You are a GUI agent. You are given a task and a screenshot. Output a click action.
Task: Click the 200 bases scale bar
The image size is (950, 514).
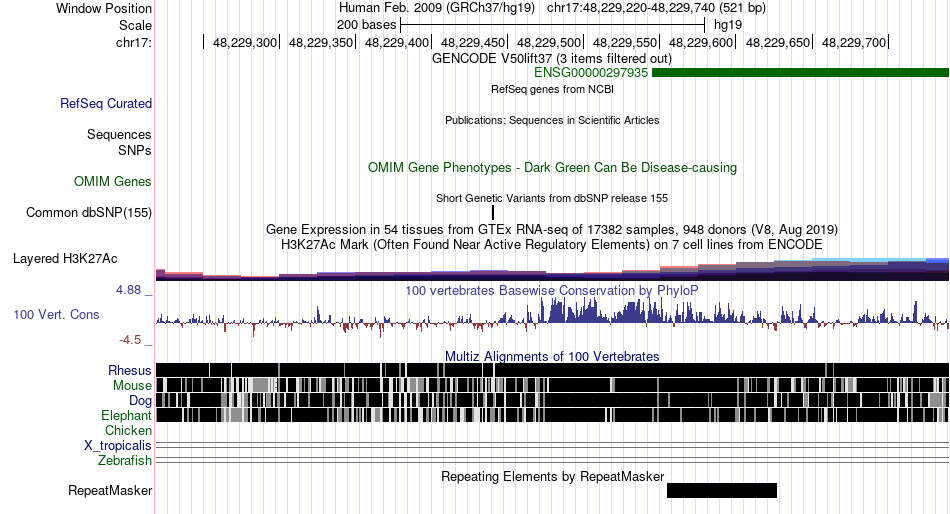553,25
